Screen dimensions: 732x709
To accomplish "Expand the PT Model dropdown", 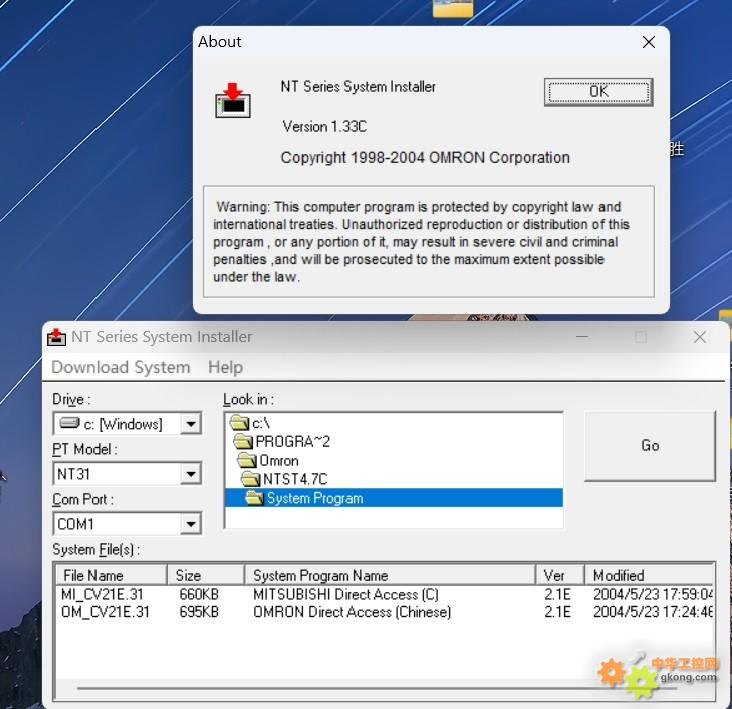I will 190,474.
